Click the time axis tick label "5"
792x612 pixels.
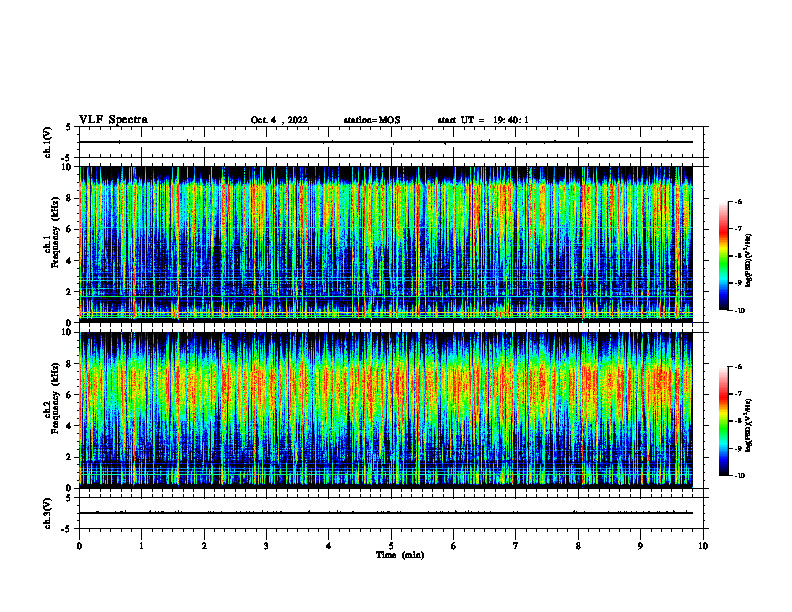click(x=391, y=546)
